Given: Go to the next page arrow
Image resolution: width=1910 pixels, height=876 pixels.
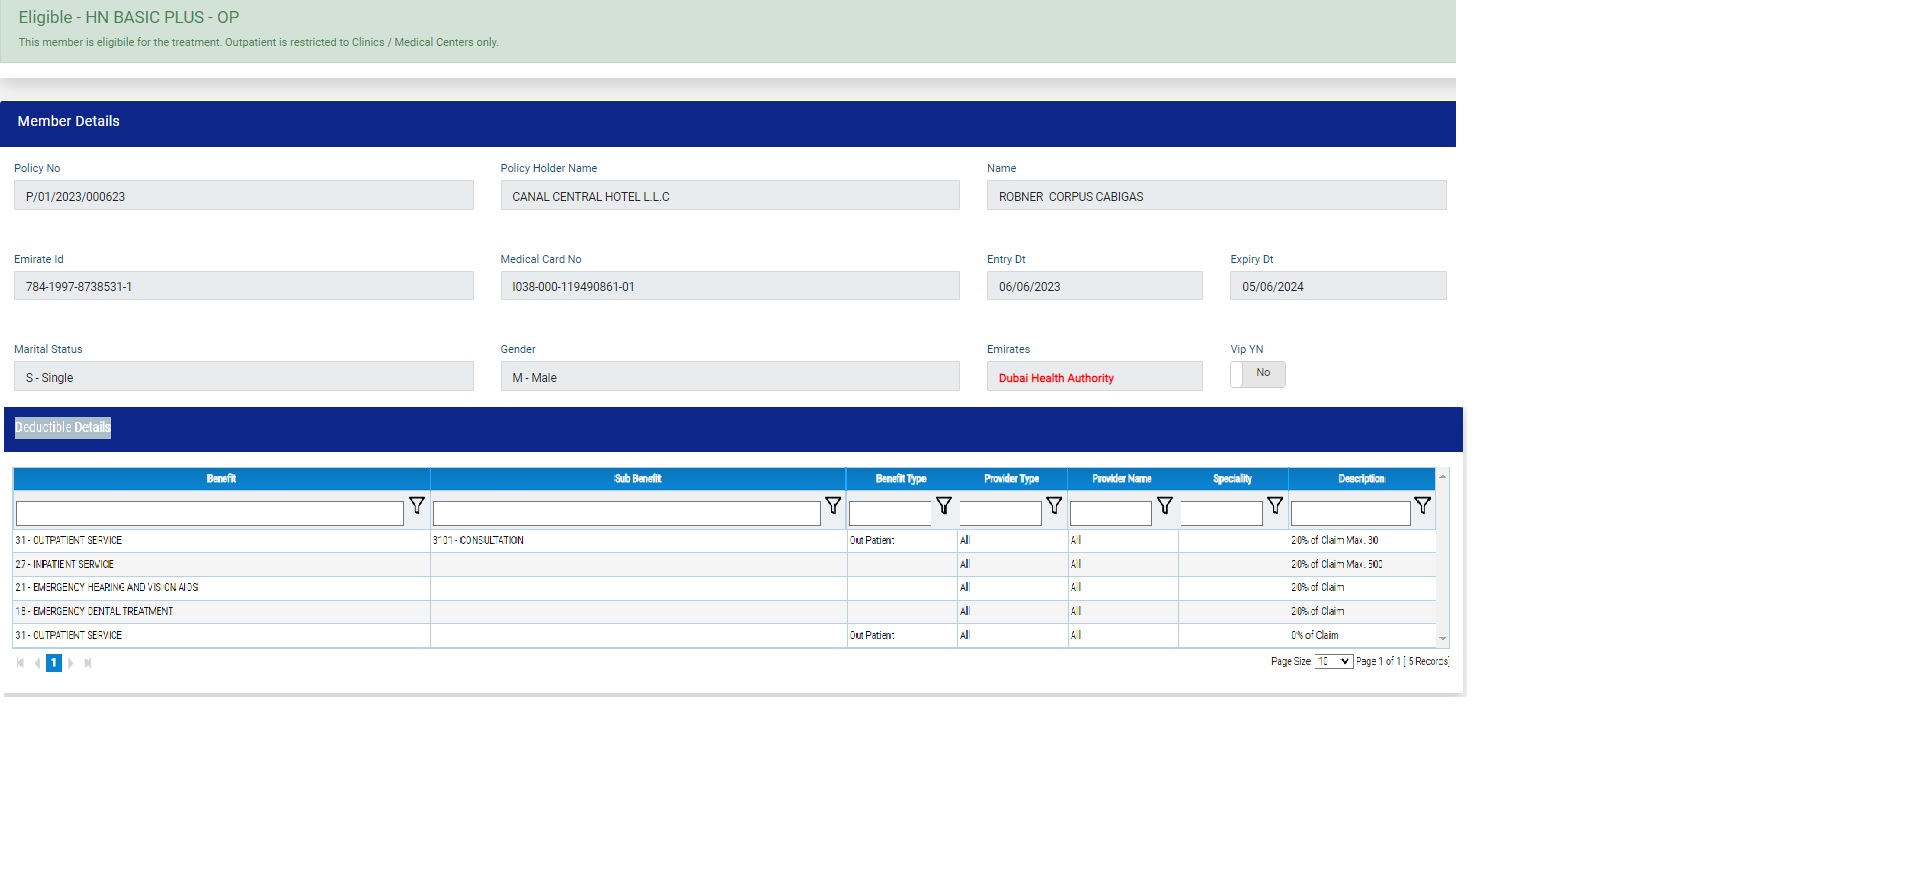Looking at the screenshot, I should pyautogui.click(x=71, y=663).
